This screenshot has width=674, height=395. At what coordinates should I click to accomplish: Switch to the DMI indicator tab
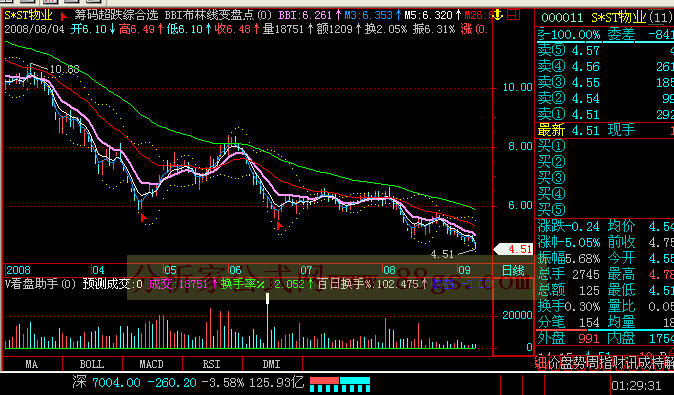click(x=272, y=364)
